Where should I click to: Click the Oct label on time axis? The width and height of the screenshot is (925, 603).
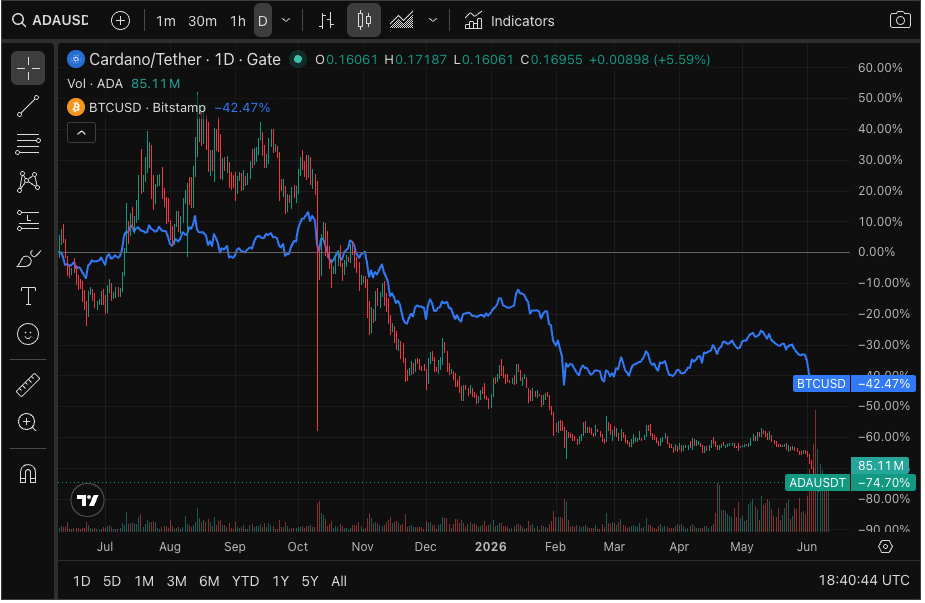(298, 547)
